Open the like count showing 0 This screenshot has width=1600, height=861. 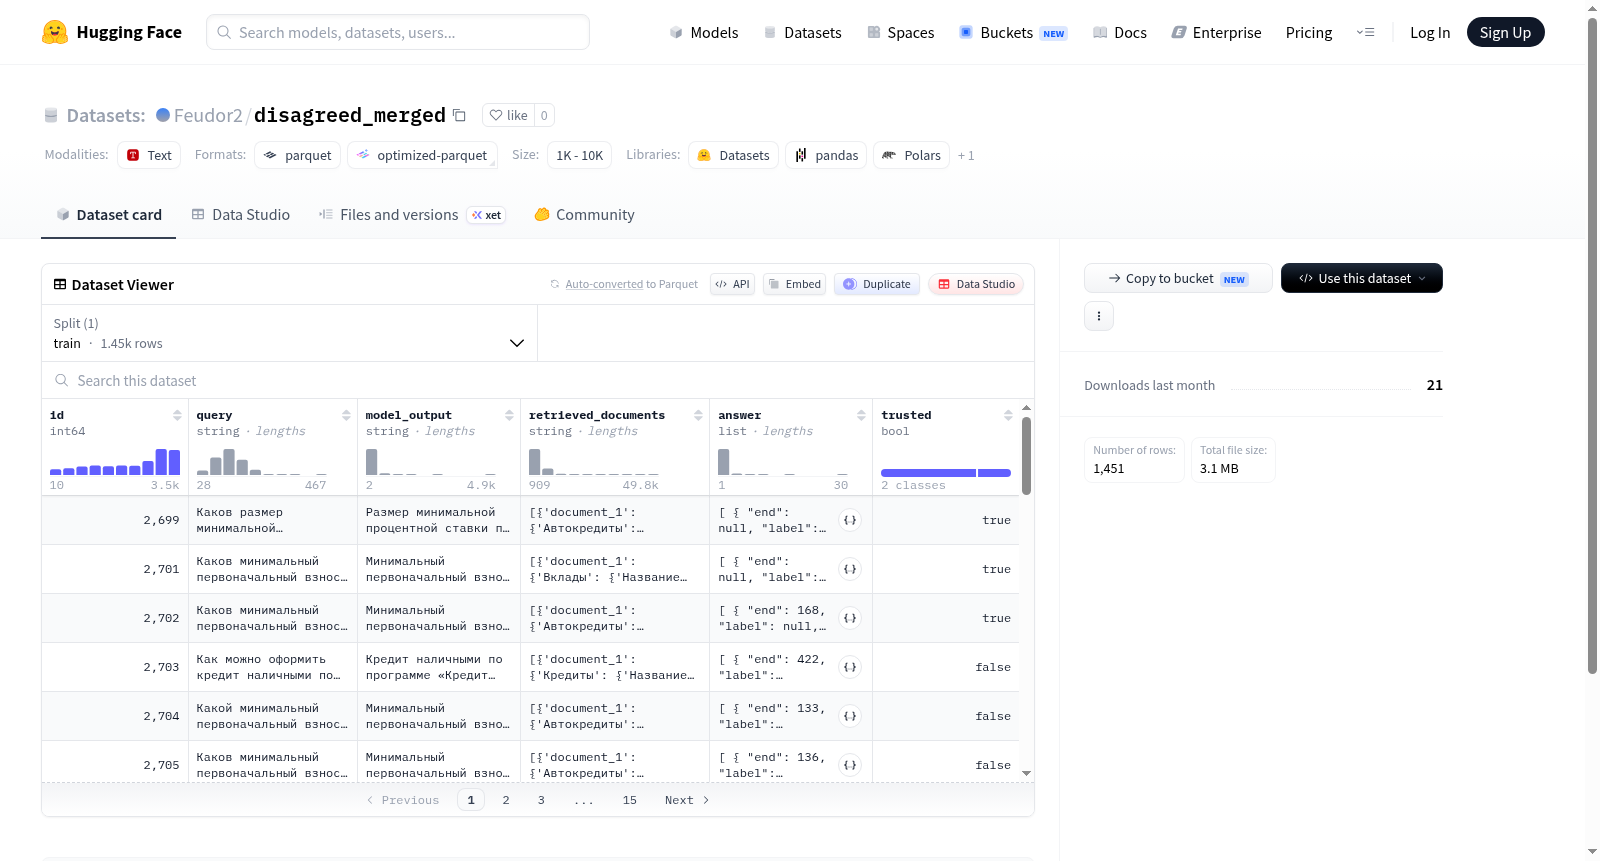[x=544, y=115]
